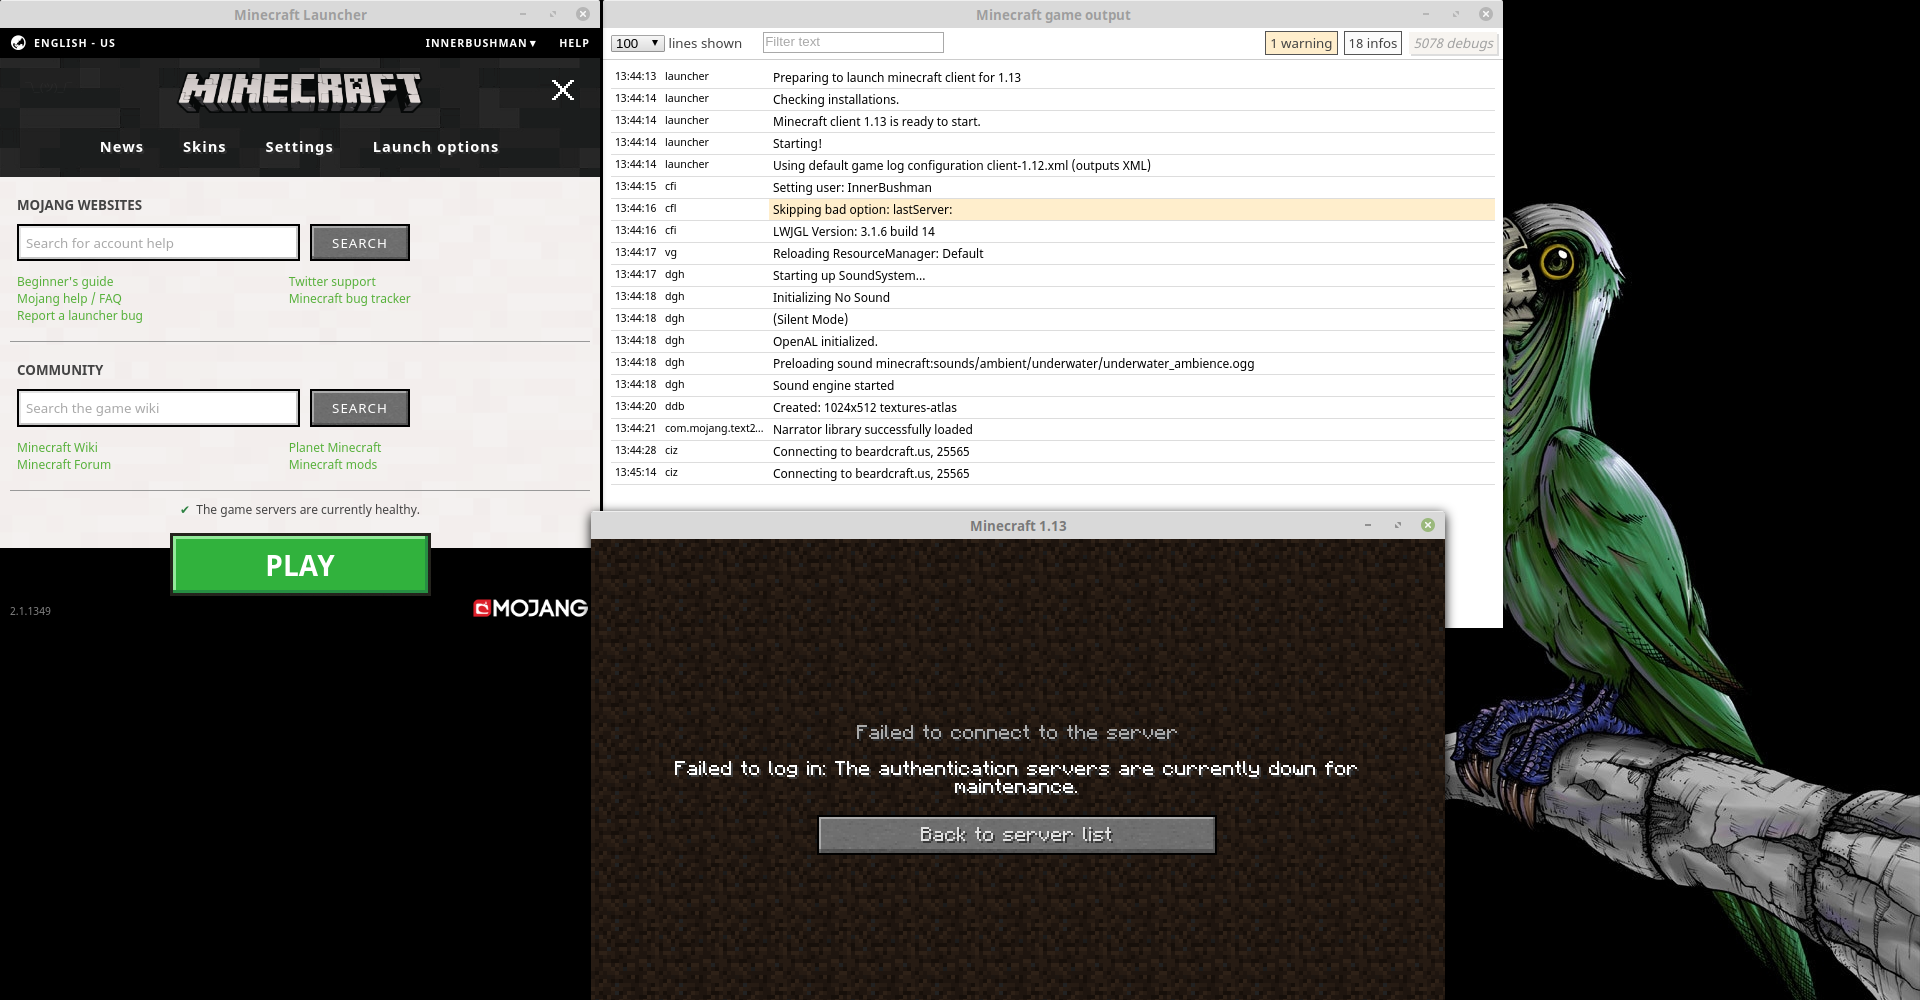Go to the Launch options tab
The height and width of the screenshot is (1000, 1920).
coord(436,147)
